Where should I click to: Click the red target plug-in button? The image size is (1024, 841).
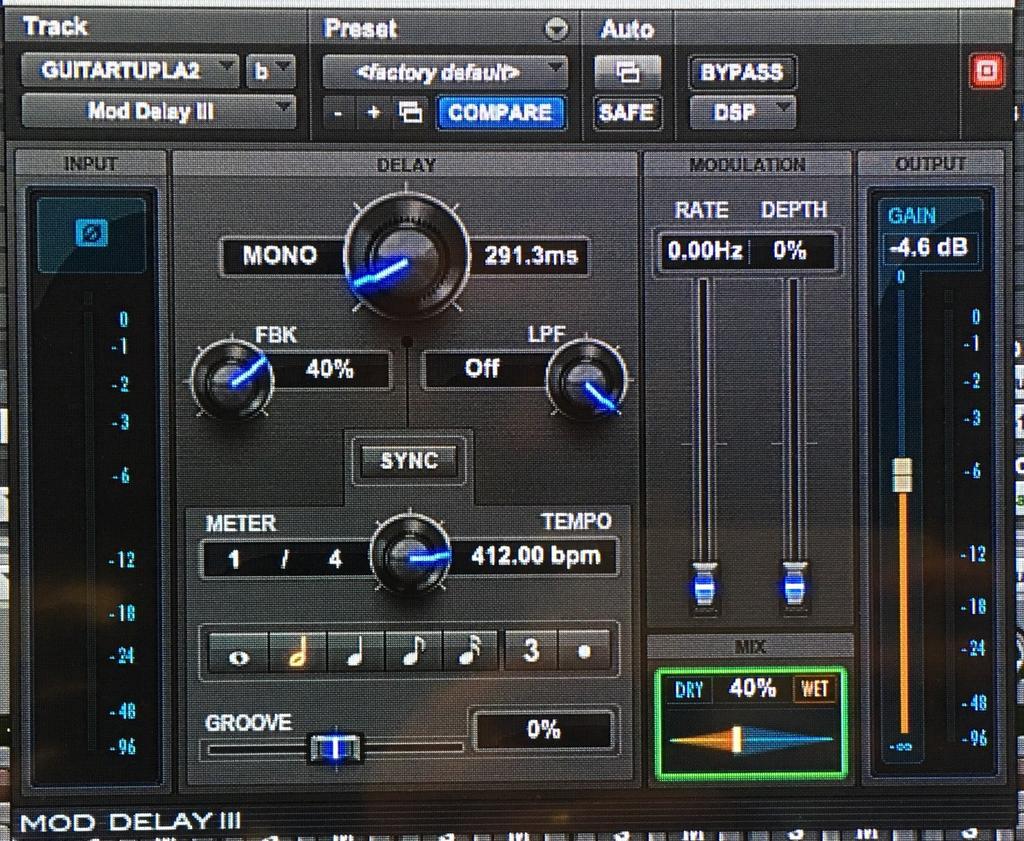coord(987,71)
